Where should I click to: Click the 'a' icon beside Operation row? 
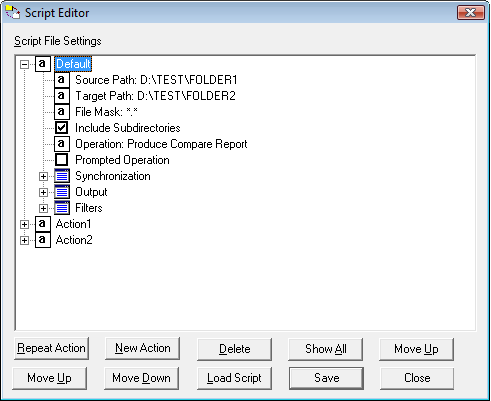[62, 144]
